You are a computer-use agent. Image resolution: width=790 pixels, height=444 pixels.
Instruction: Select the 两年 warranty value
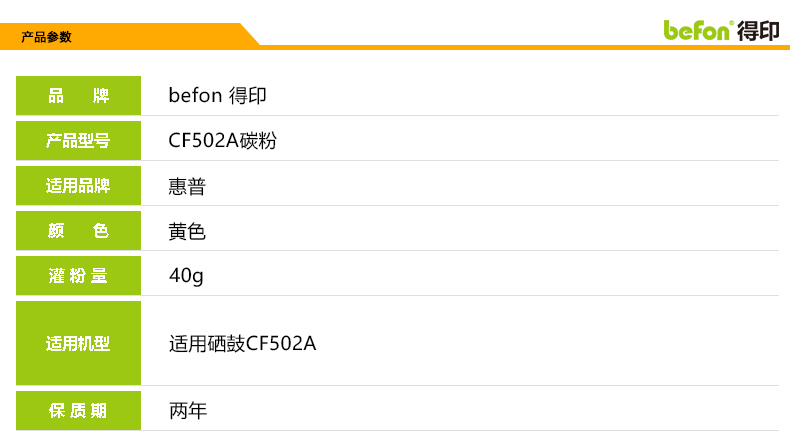[x=187, y=411]
